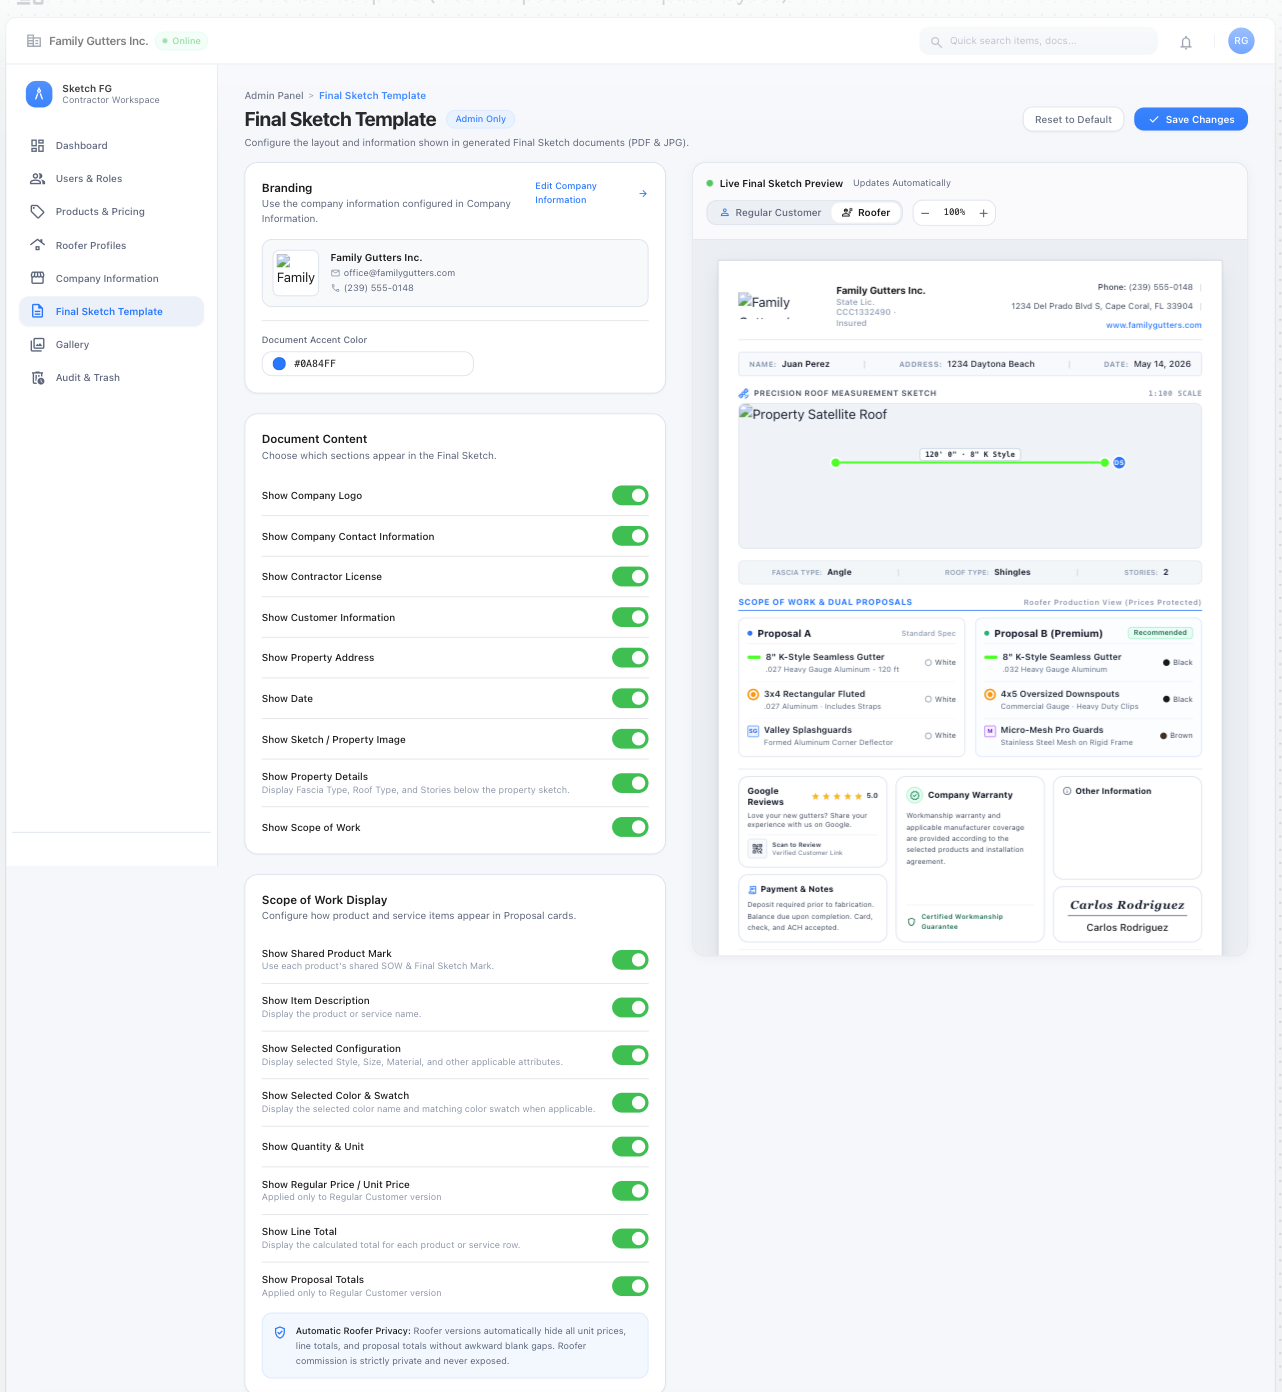Image resolution: width=1282 pixels, height=1392 pixels.
Task: Turn off Show Property Address toggle
Action: [630, 658]
